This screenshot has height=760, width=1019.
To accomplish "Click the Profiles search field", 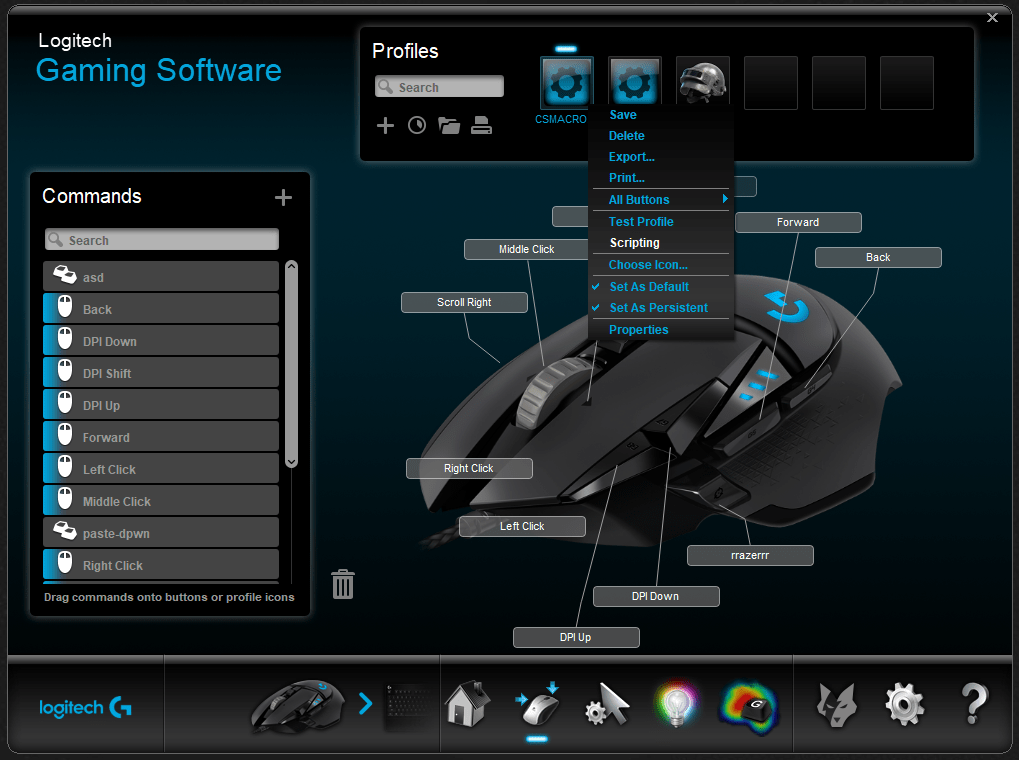I will [x=439, y=86].
